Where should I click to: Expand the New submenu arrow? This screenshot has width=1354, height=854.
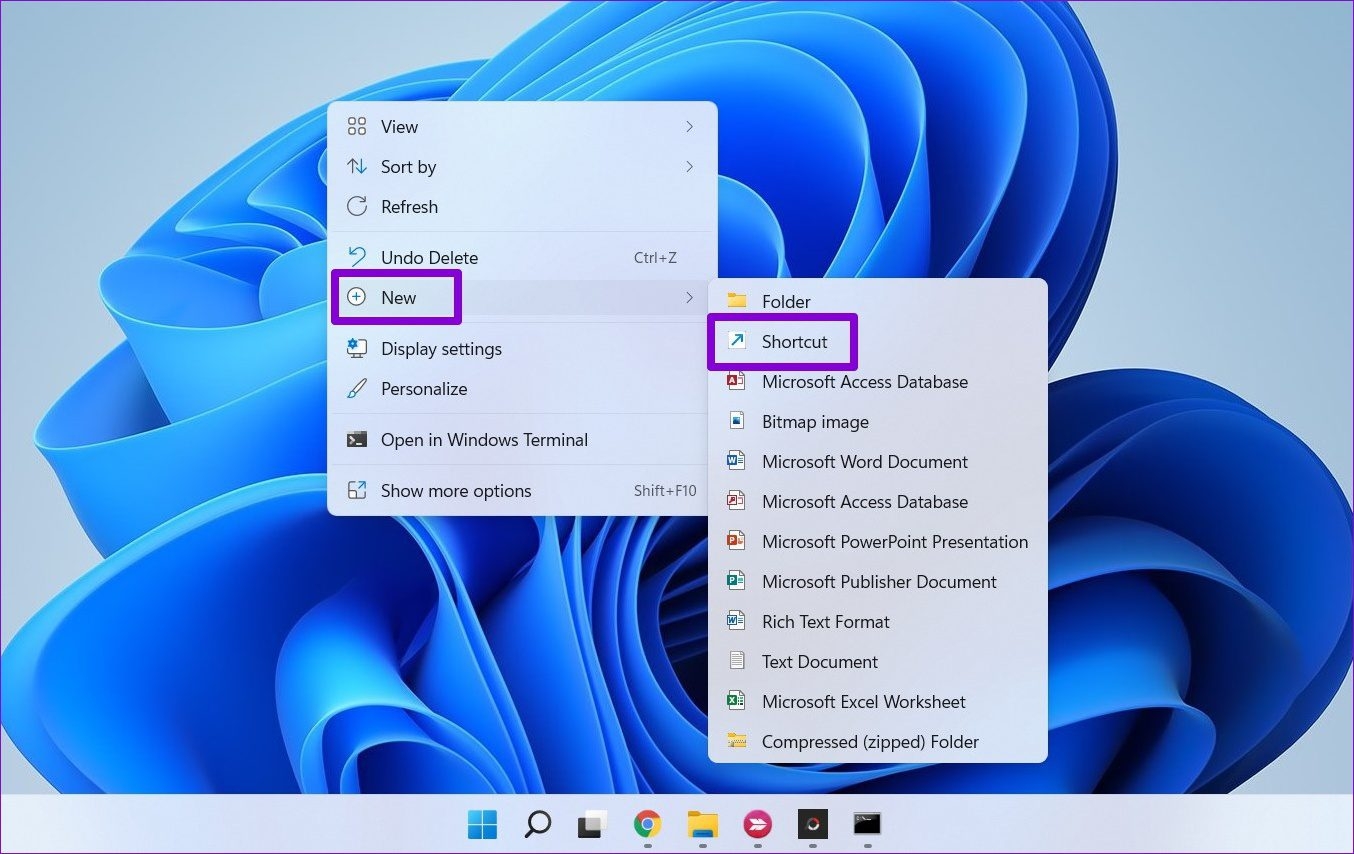(x=688, y=297)
